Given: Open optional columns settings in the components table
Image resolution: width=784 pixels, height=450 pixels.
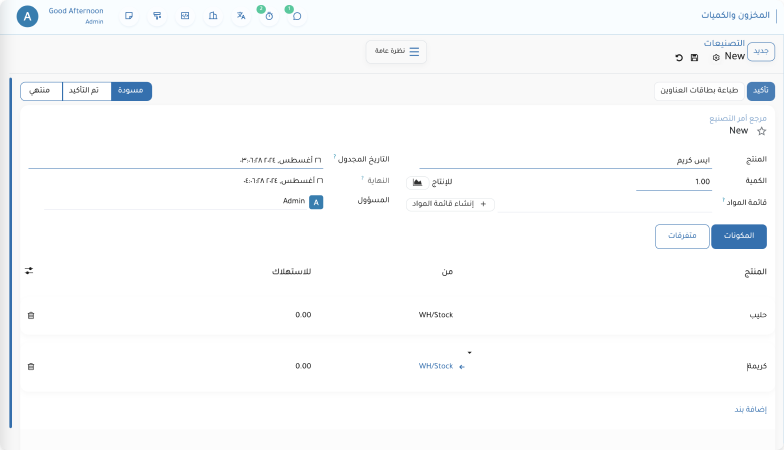Looking at the screenshot, I should 30,271.
